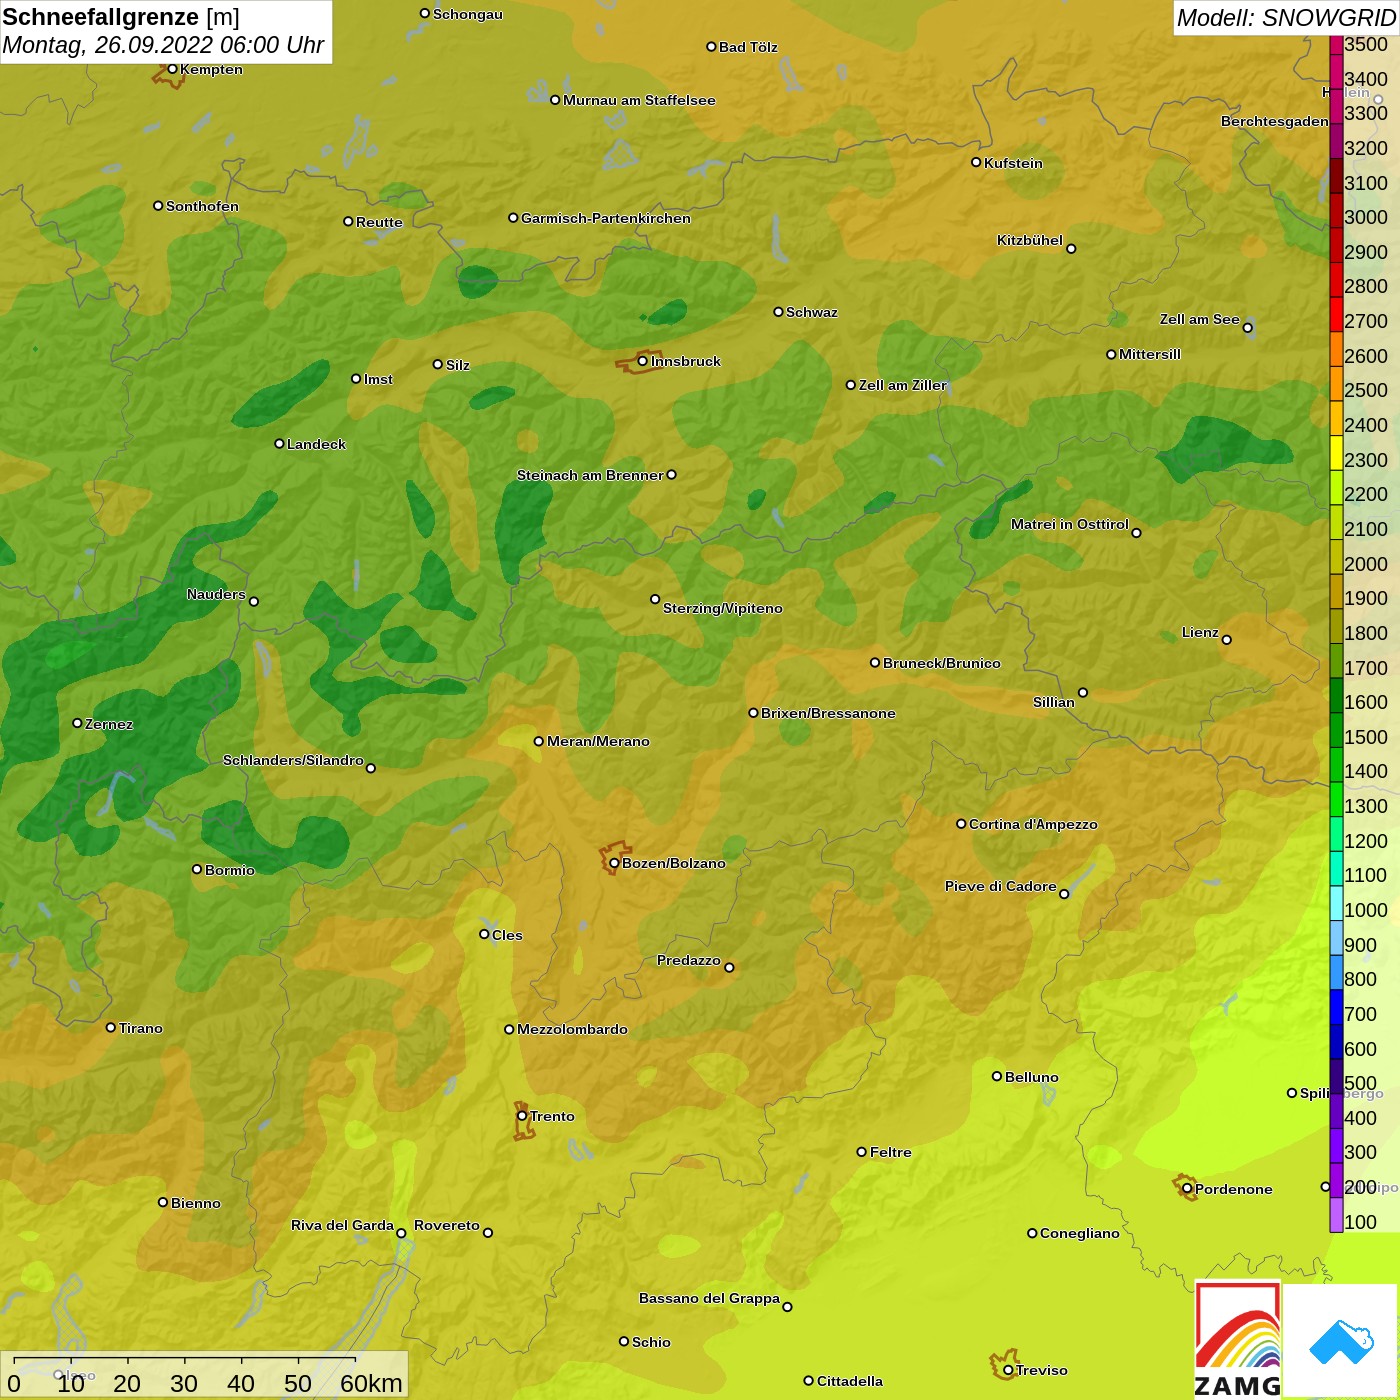Click the Sillian label

coord(1054,702)
